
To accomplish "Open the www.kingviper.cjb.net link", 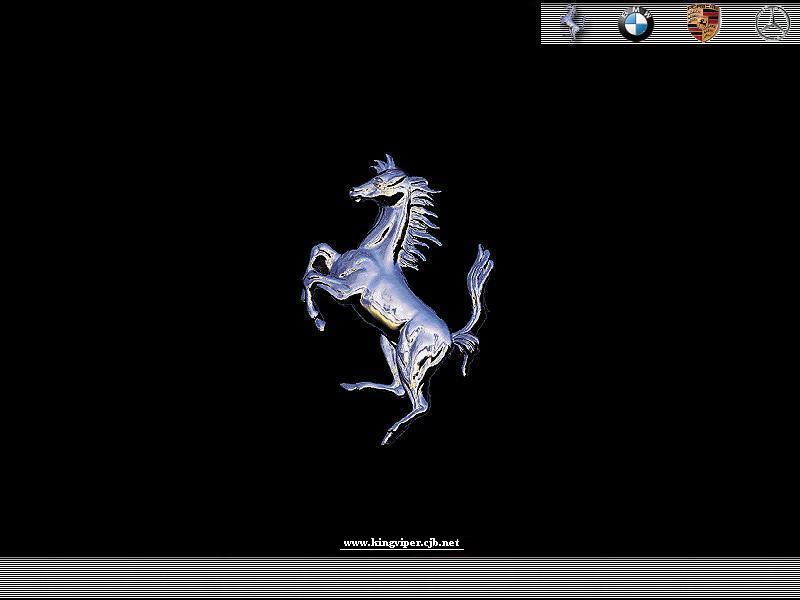I will [402, 542].
